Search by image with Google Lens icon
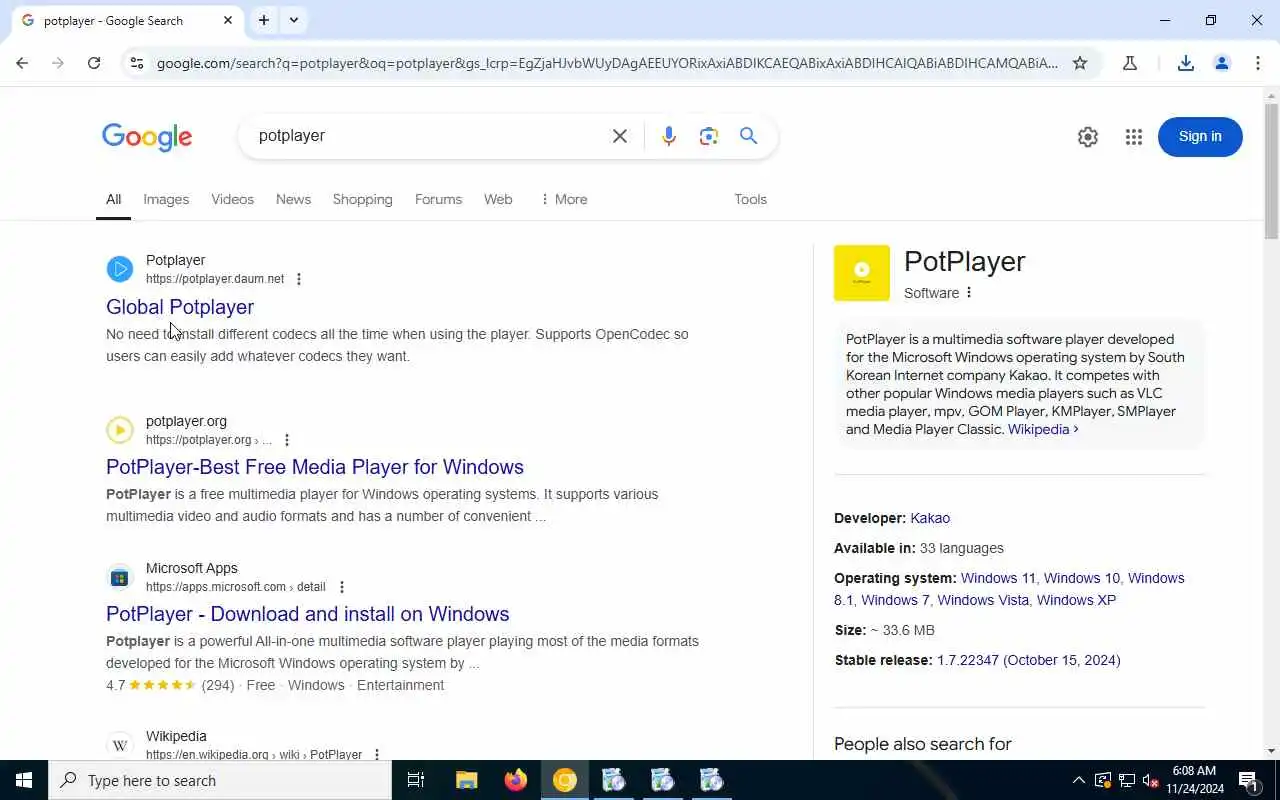 click(x=709, y=136)
